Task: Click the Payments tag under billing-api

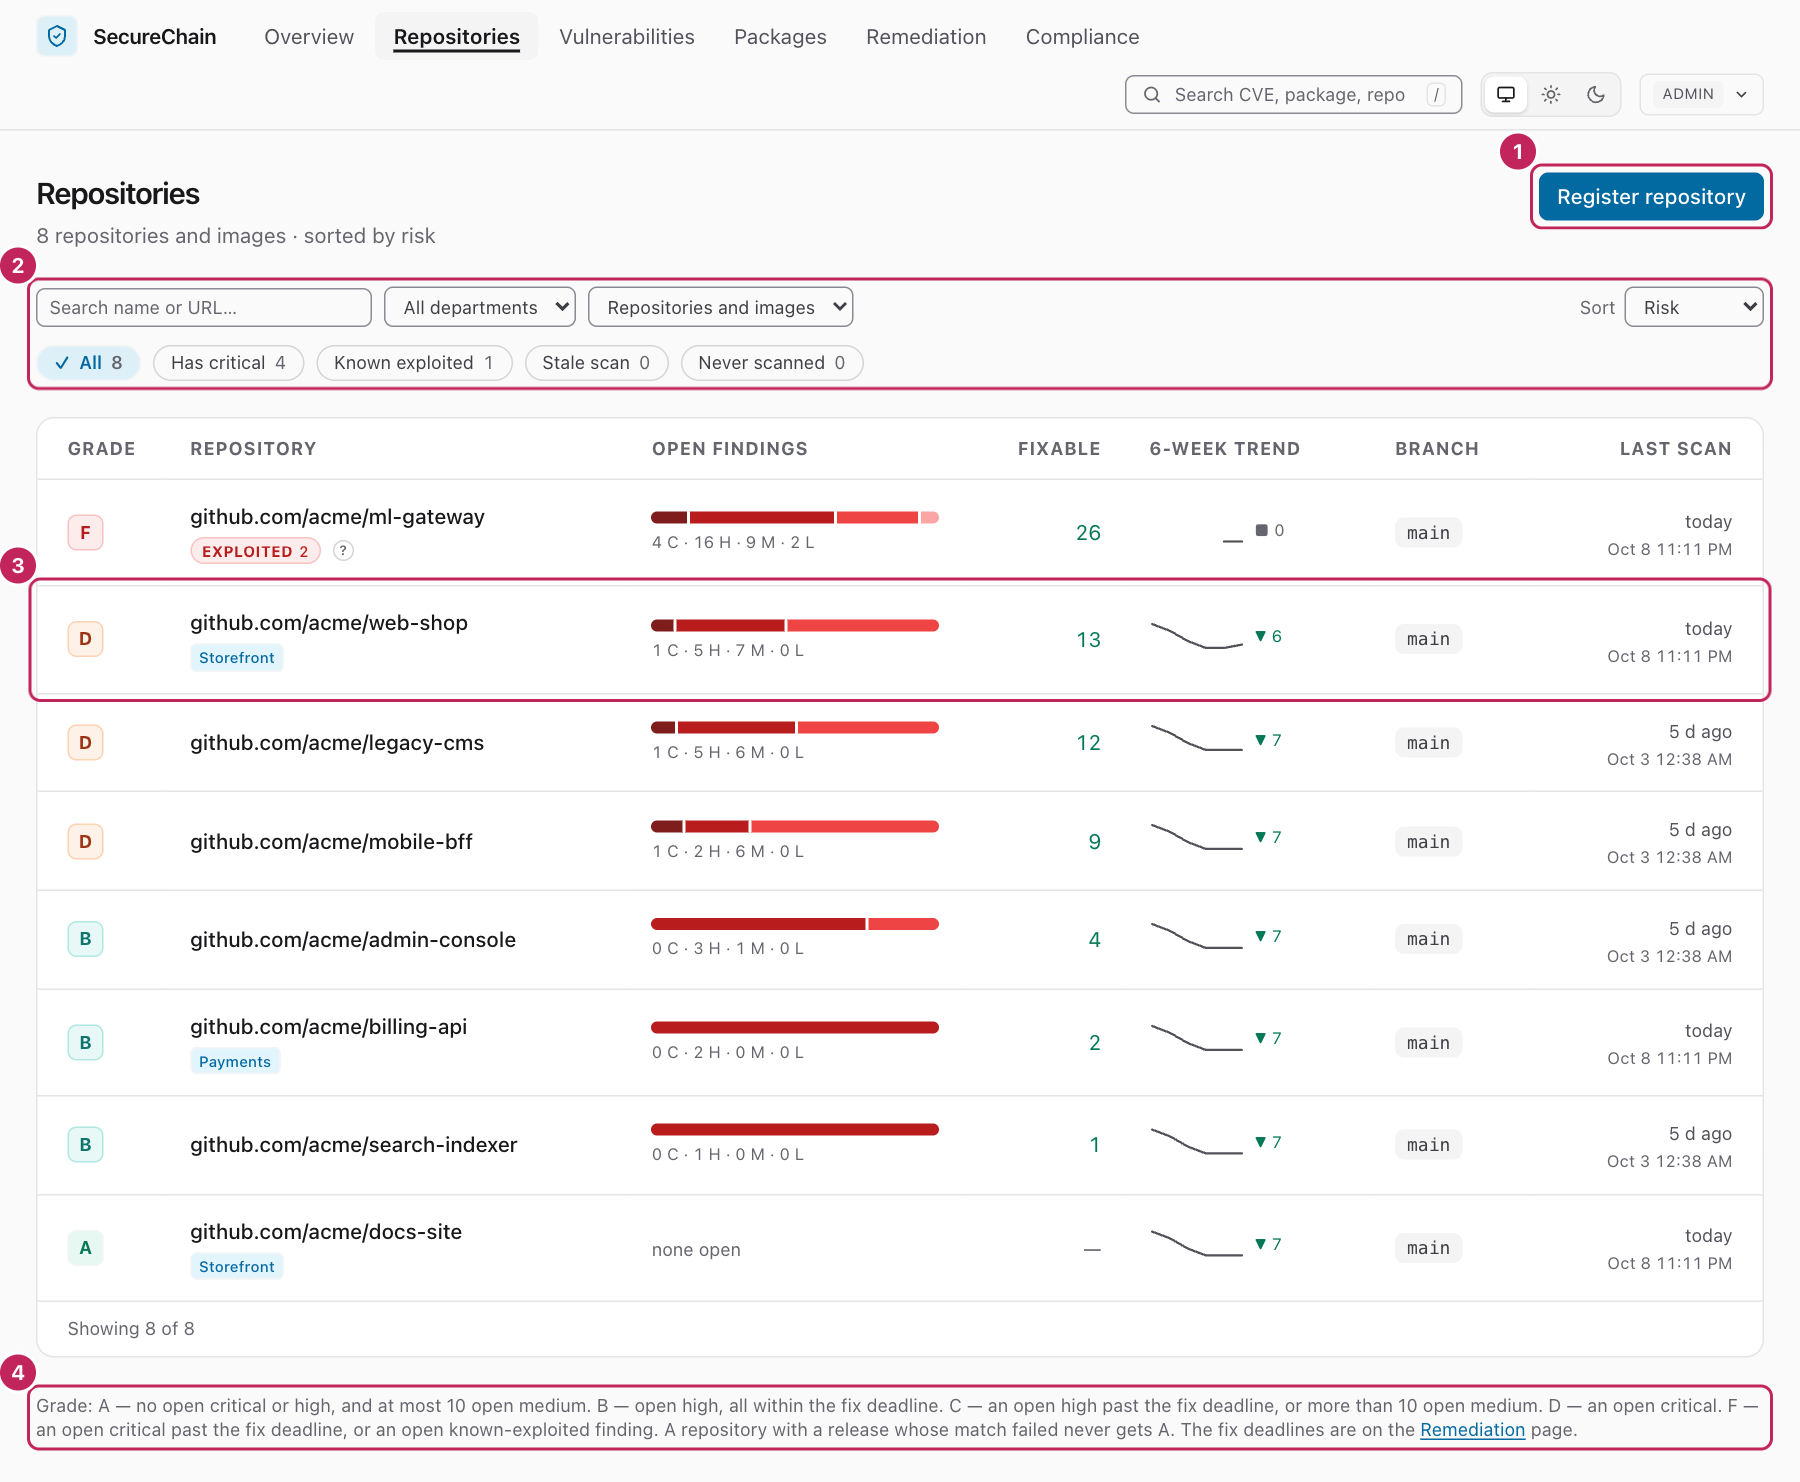Action: click(x=235, y=1061)
